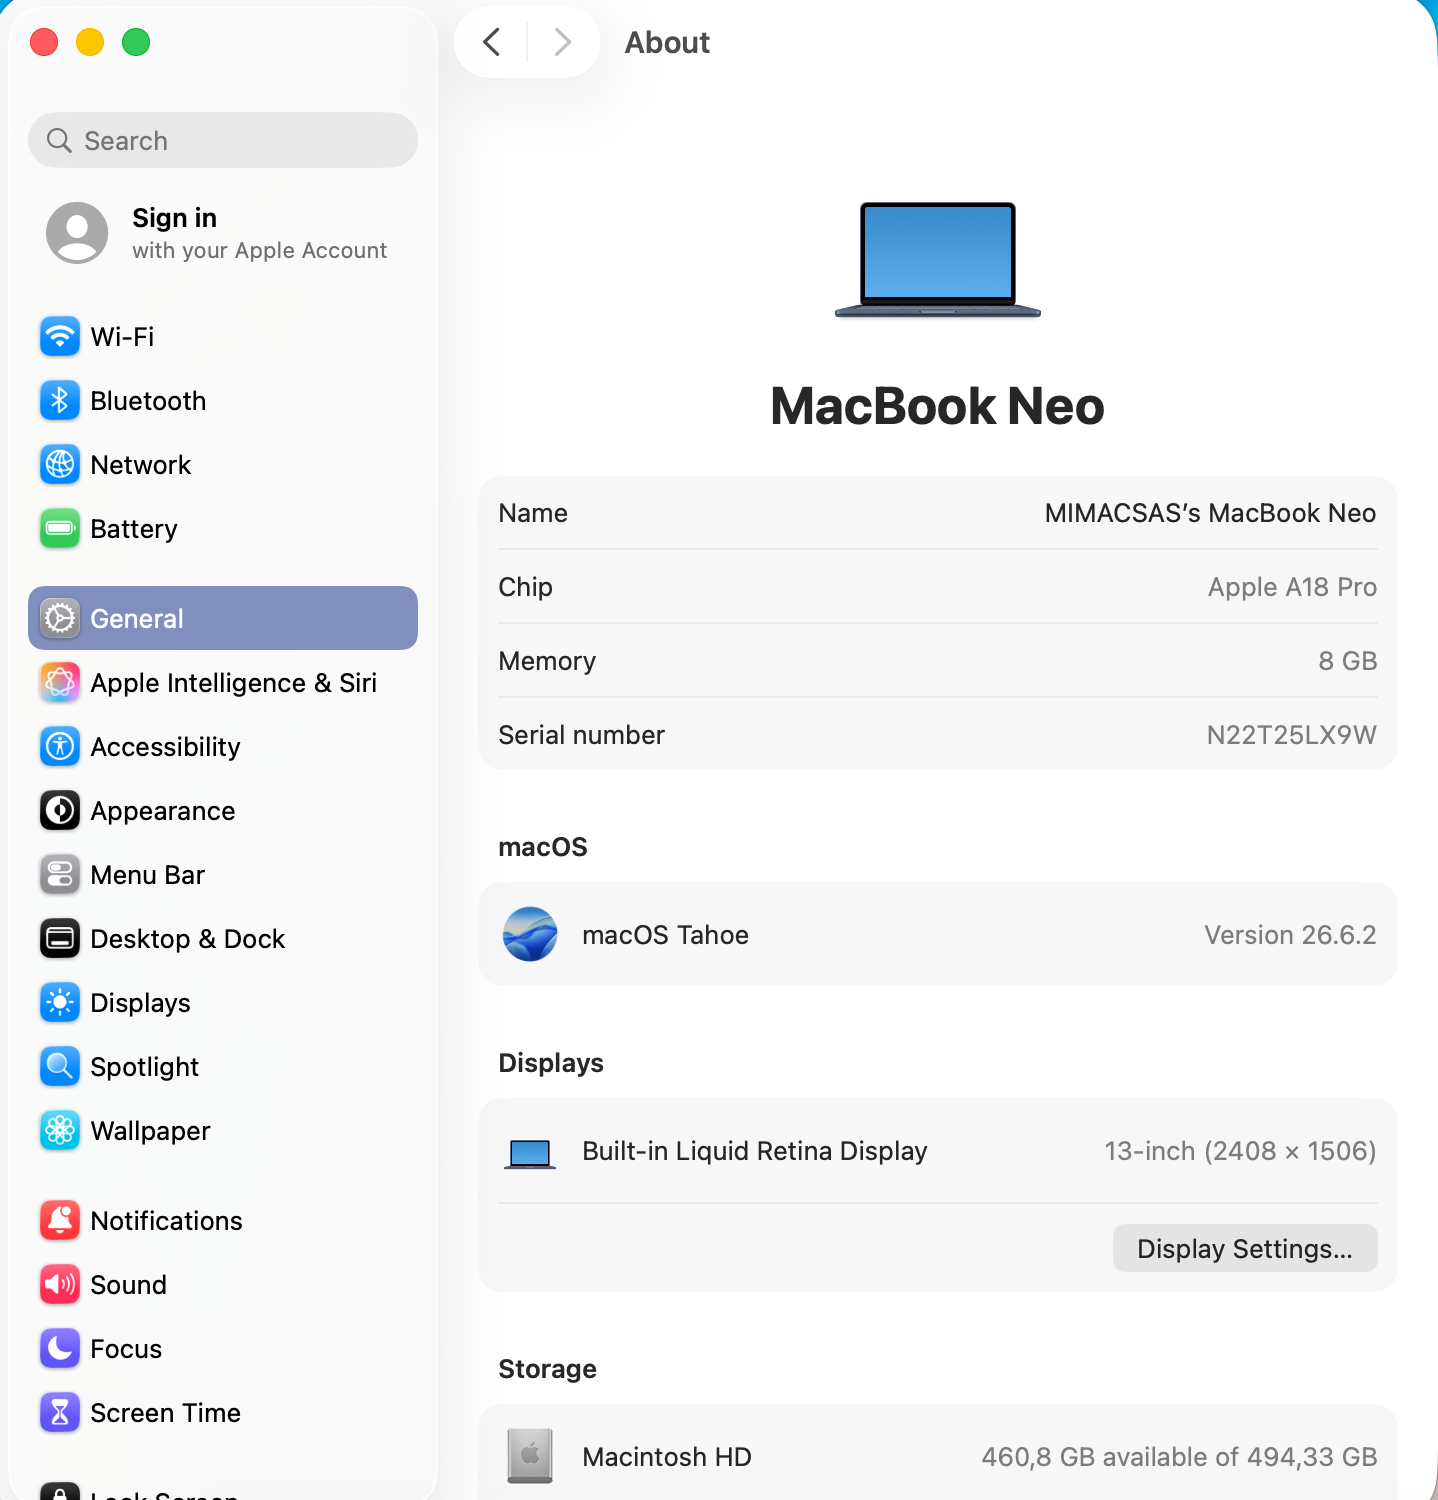Screen dimensions: 1438x1500
Task: Click the Wallpaper flower icon
Action: (60, 1131)
